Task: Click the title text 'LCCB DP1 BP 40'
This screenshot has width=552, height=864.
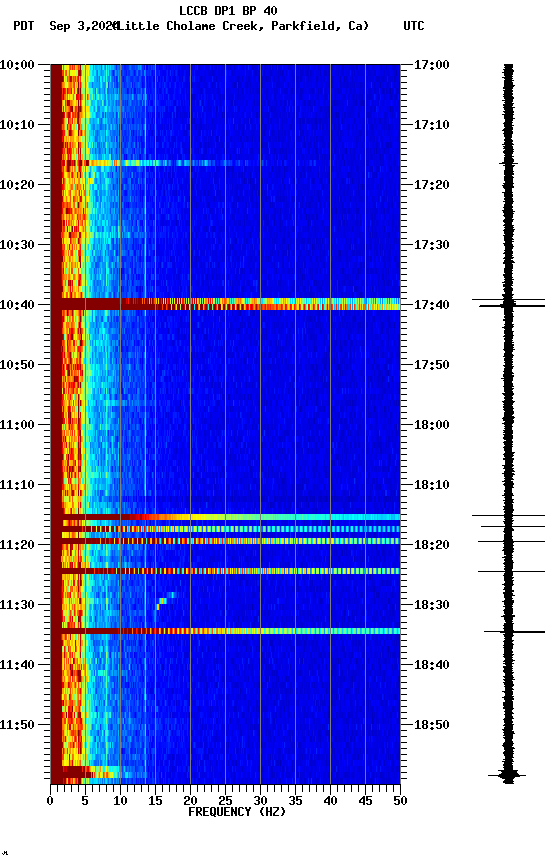Action: click(228, 10)
